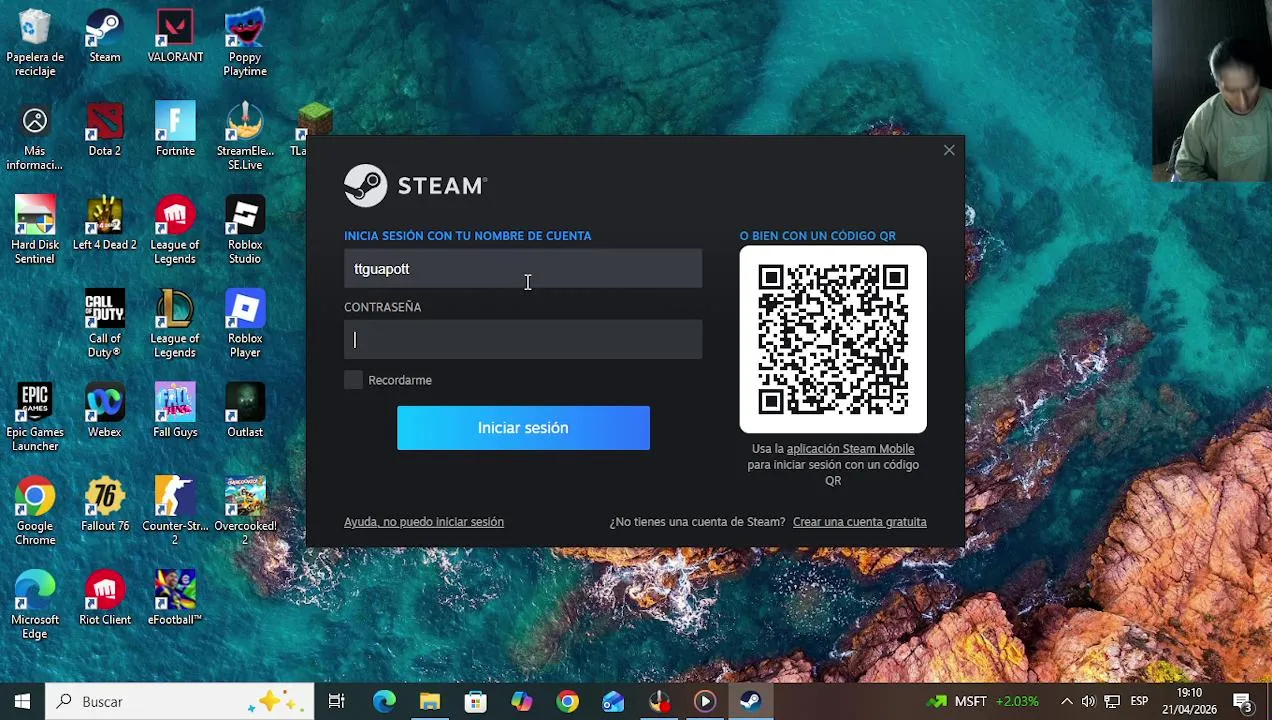The width and height of the screenshot is (1272, 720).
Task: Select the Overcooked! 2 desktop icon
Action: point(245,513)
